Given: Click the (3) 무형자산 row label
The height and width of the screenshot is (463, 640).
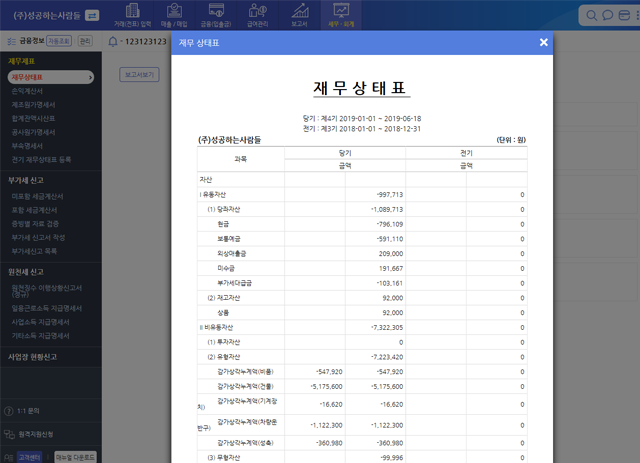Looking at the screenshot, I should pyautogui.click(x=224, y=458).
